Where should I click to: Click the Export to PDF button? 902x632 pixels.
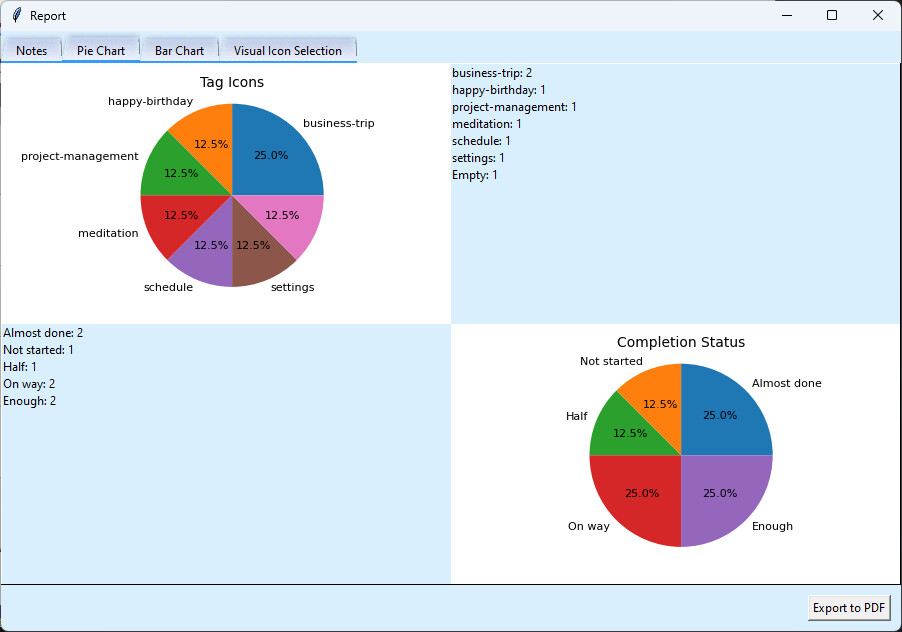(848, 607)
